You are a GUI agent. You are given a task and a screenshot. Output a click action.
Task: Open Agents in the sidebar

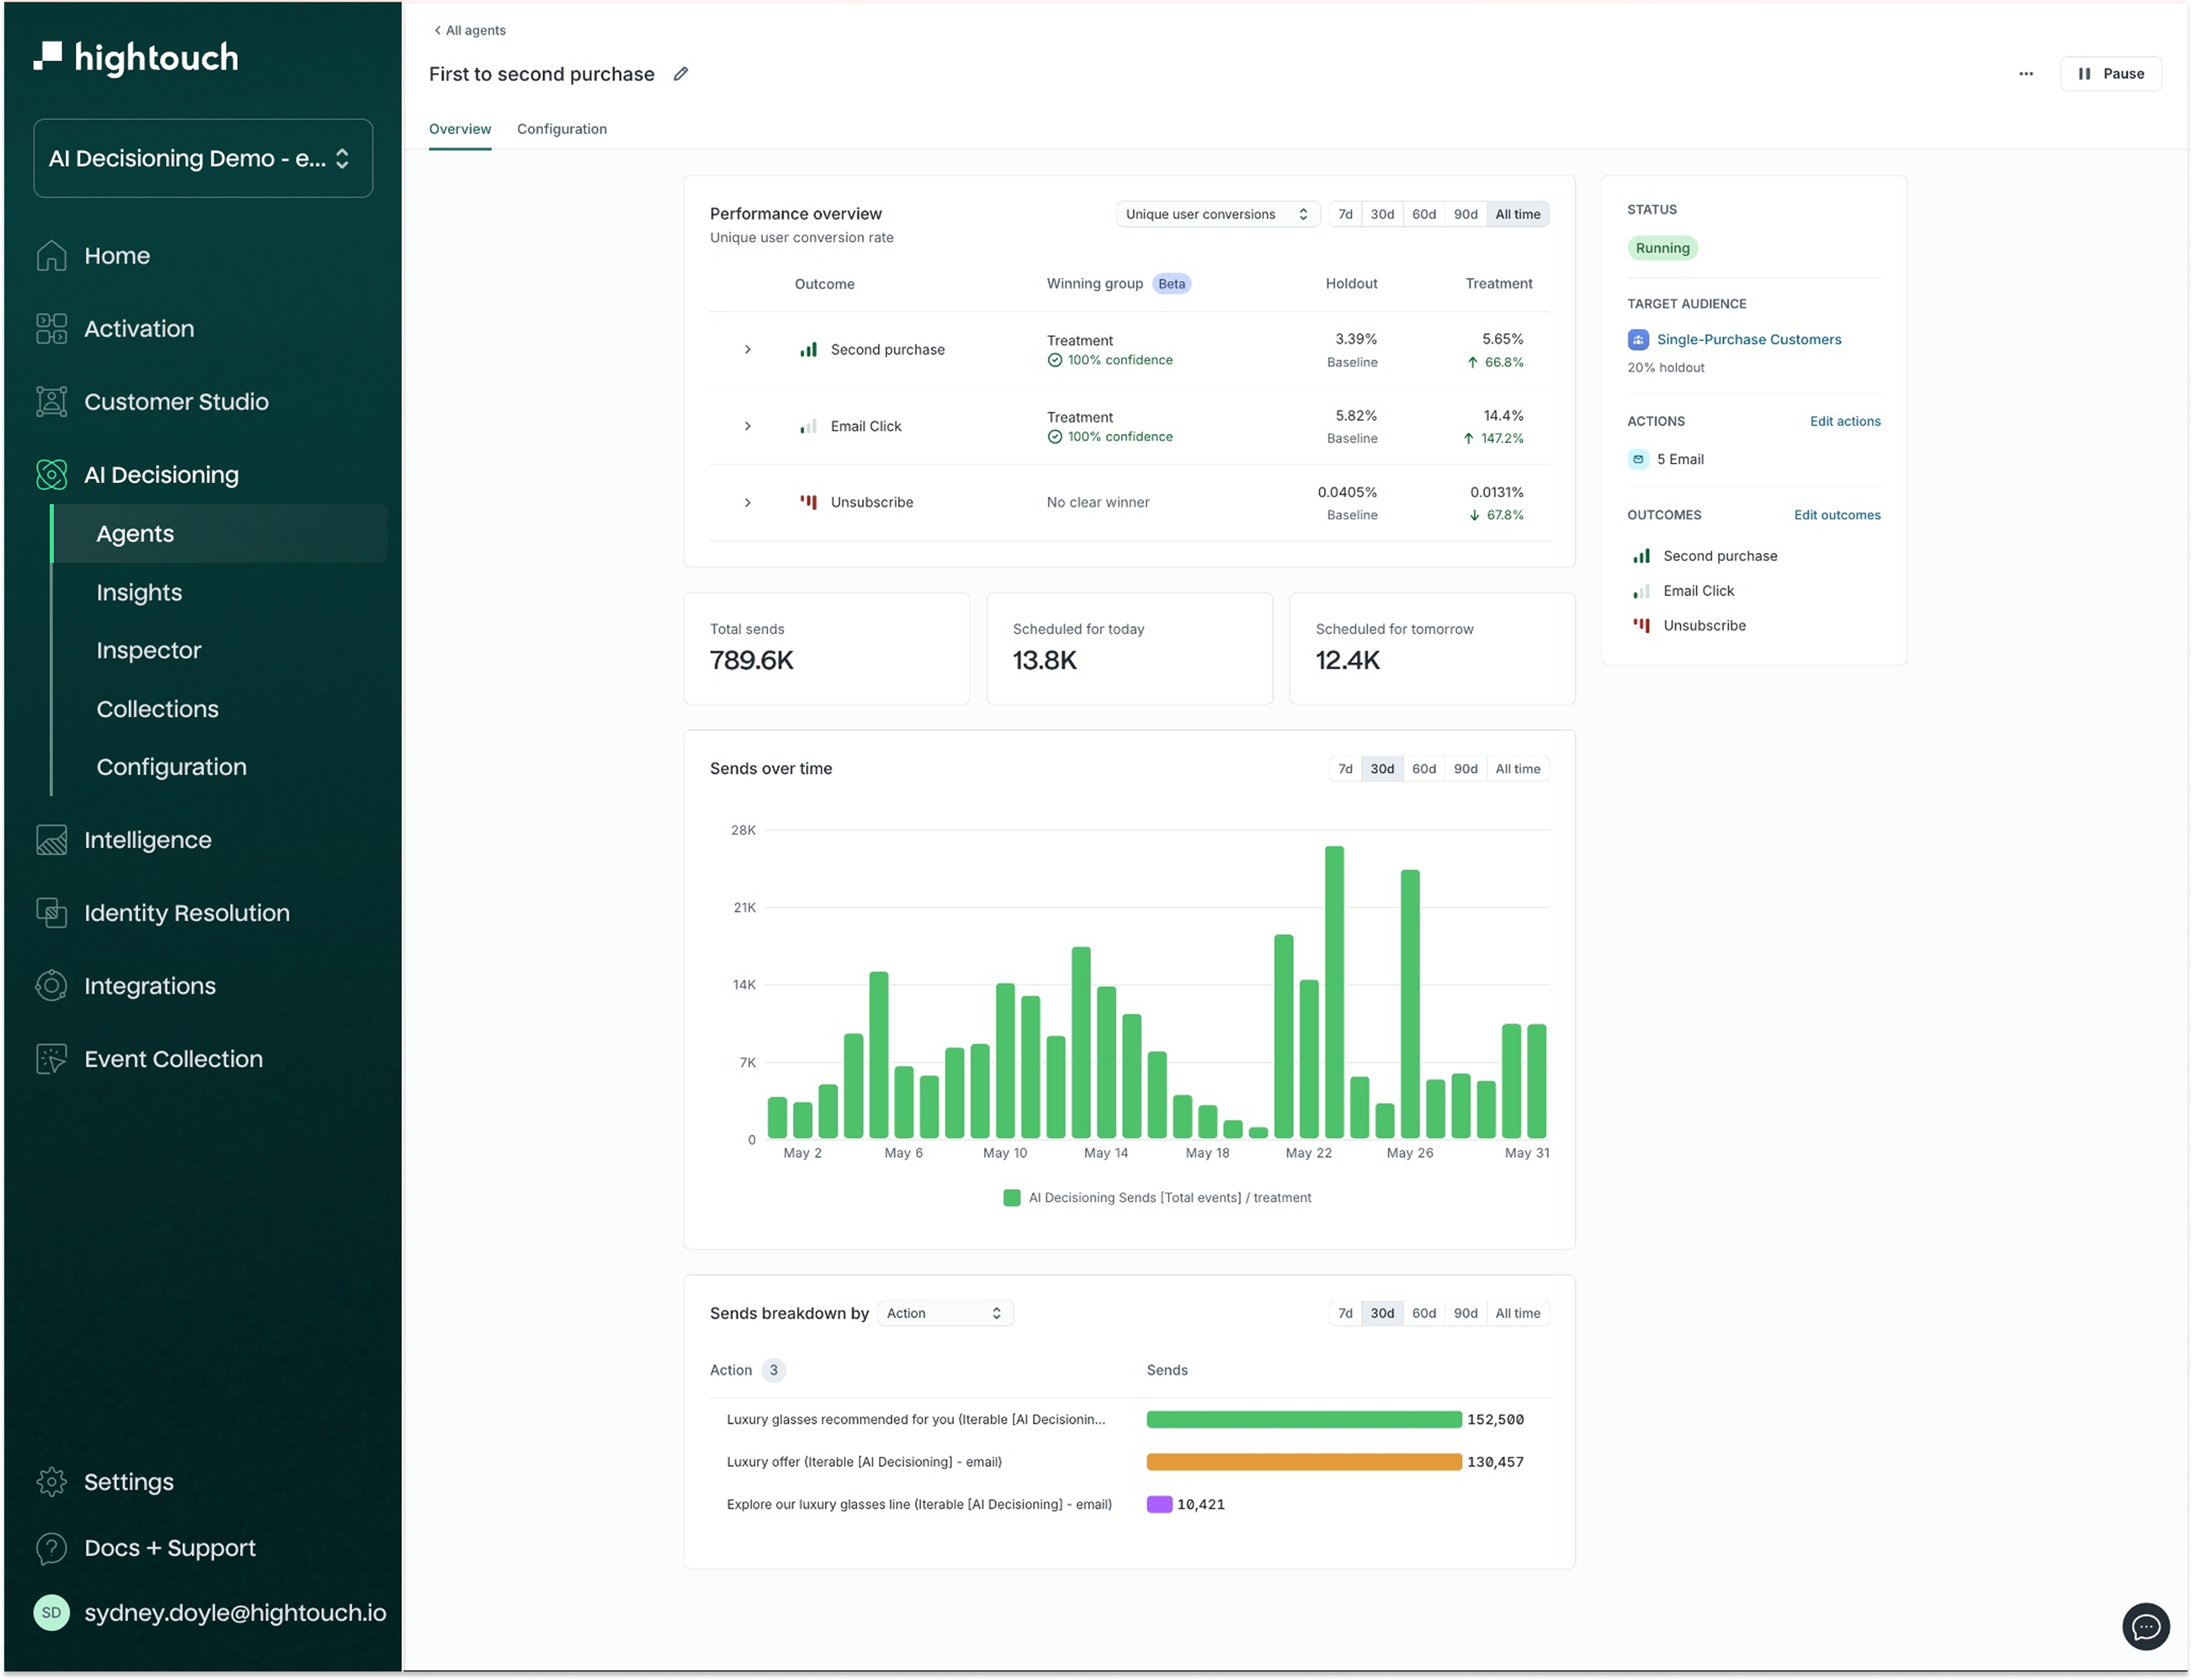click(x=219, y=534)
